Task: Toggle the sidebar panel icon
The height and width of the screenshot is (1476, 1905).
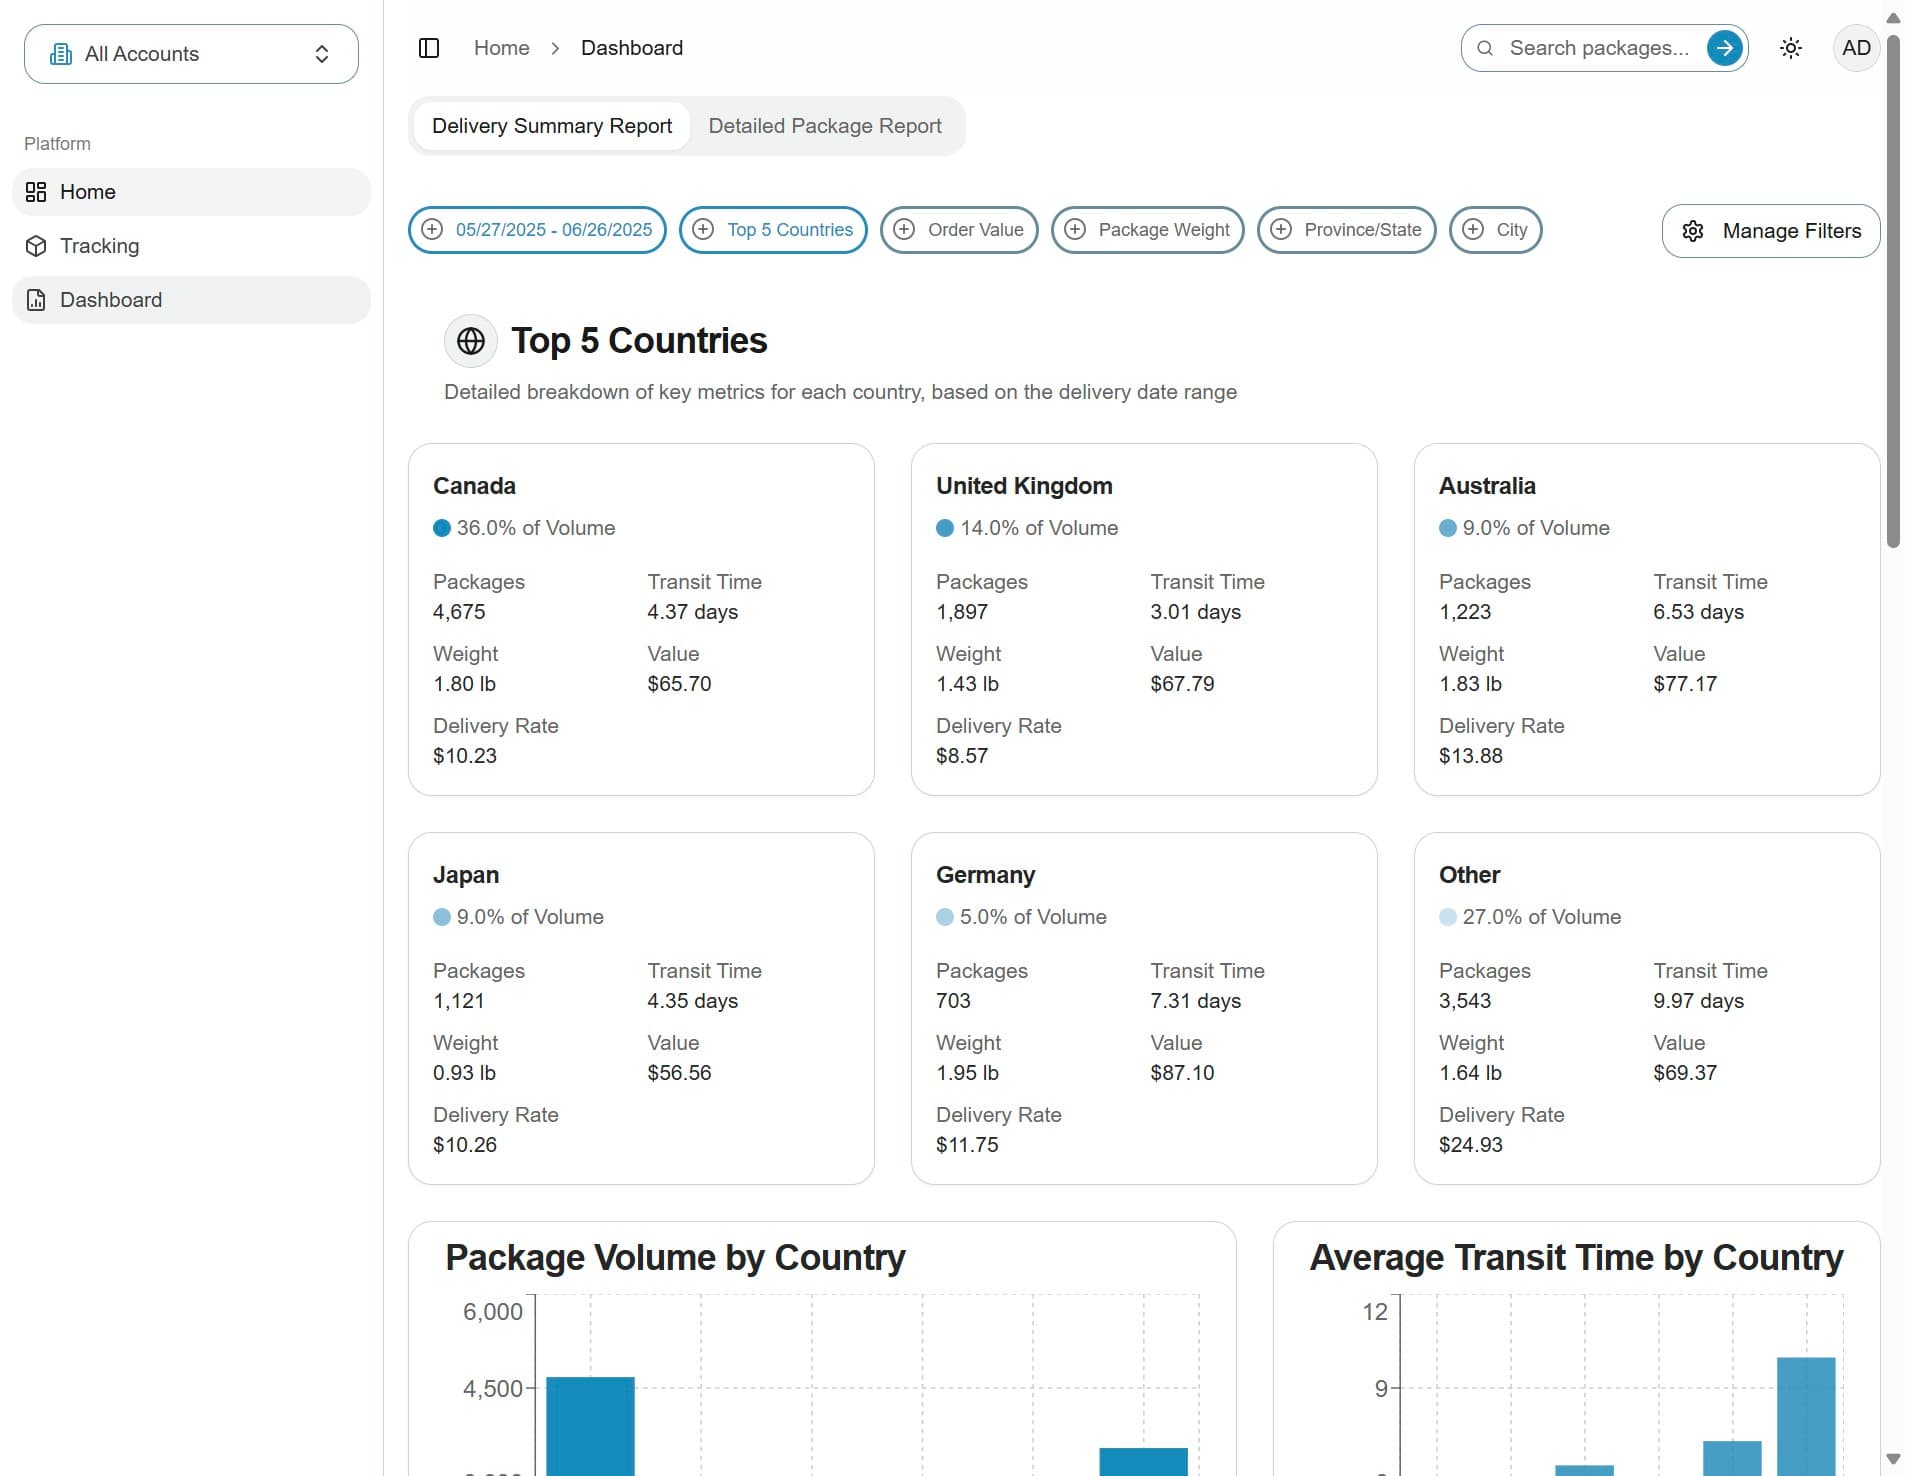Action: [429, 48]
